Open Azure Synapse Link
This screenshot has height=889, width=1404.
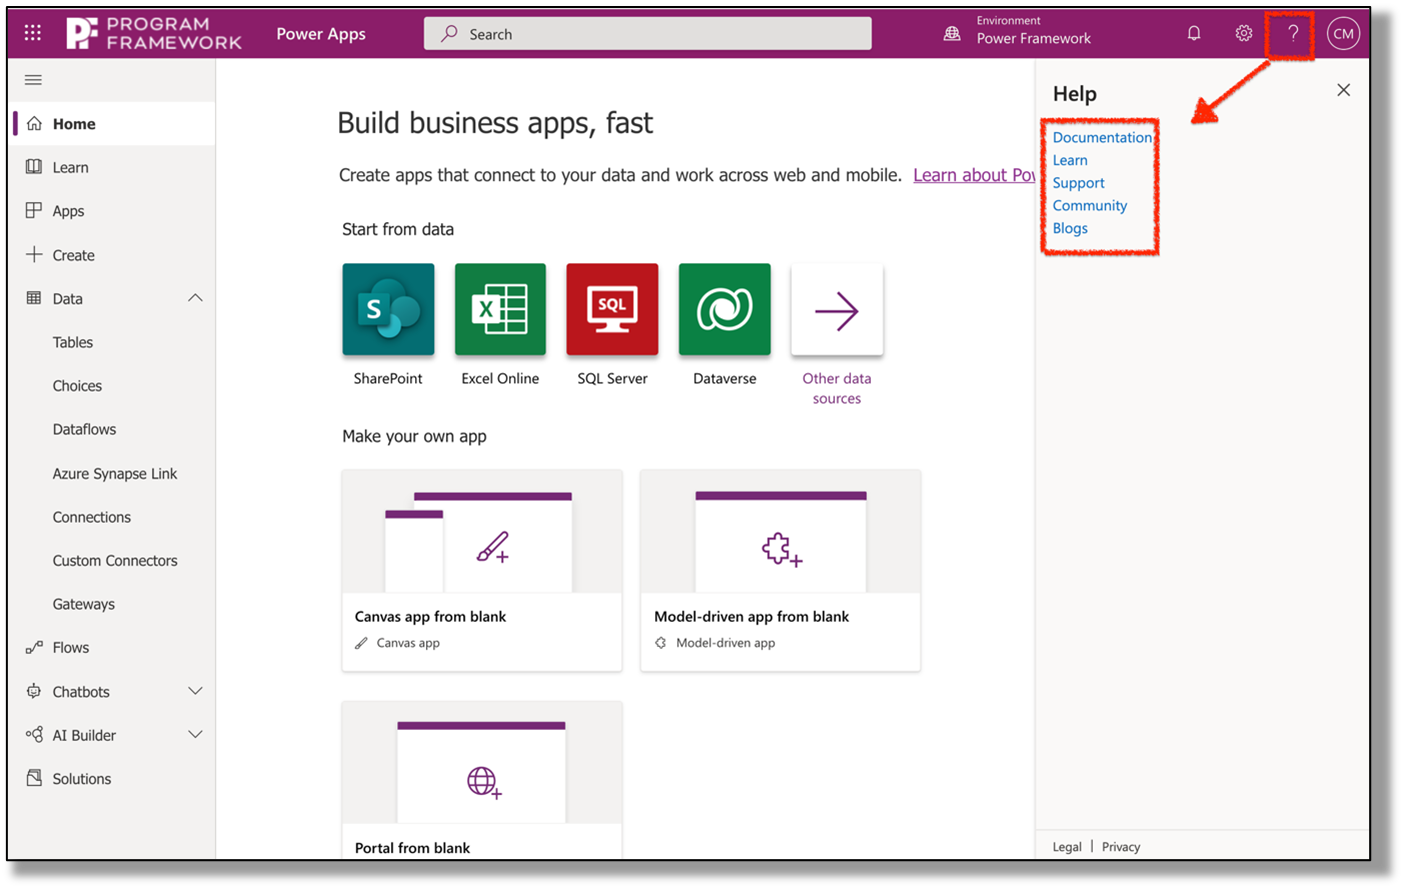[x=115, y=473]
